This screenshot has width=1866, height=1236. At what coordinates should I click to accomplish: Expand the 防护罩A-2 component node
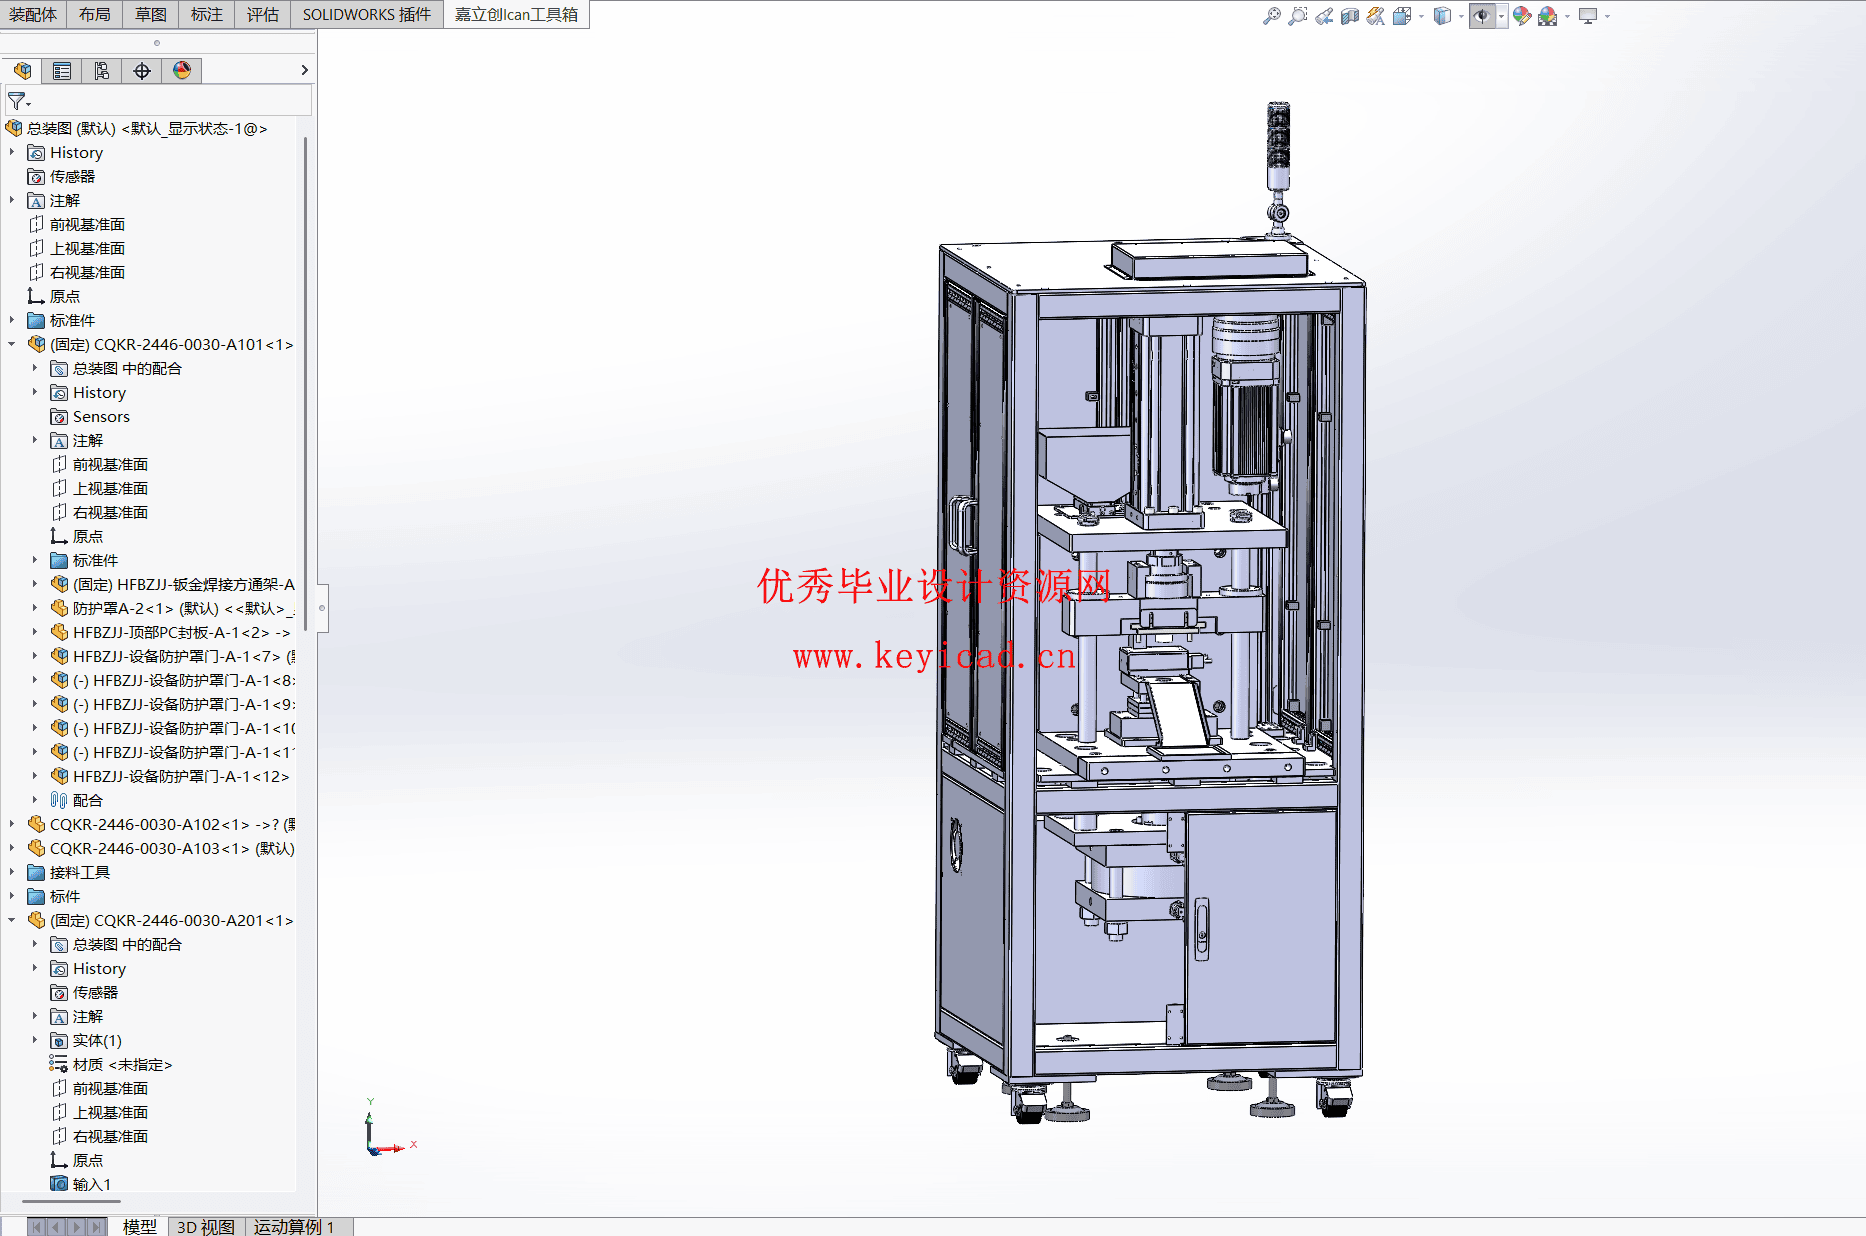point(35,608)
